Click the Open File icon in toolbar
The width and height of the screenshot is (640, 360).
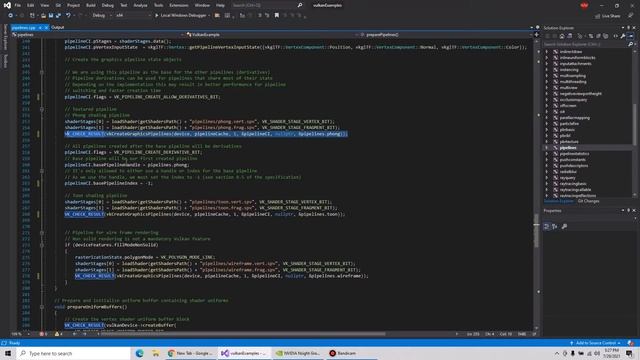pos(43,16)
